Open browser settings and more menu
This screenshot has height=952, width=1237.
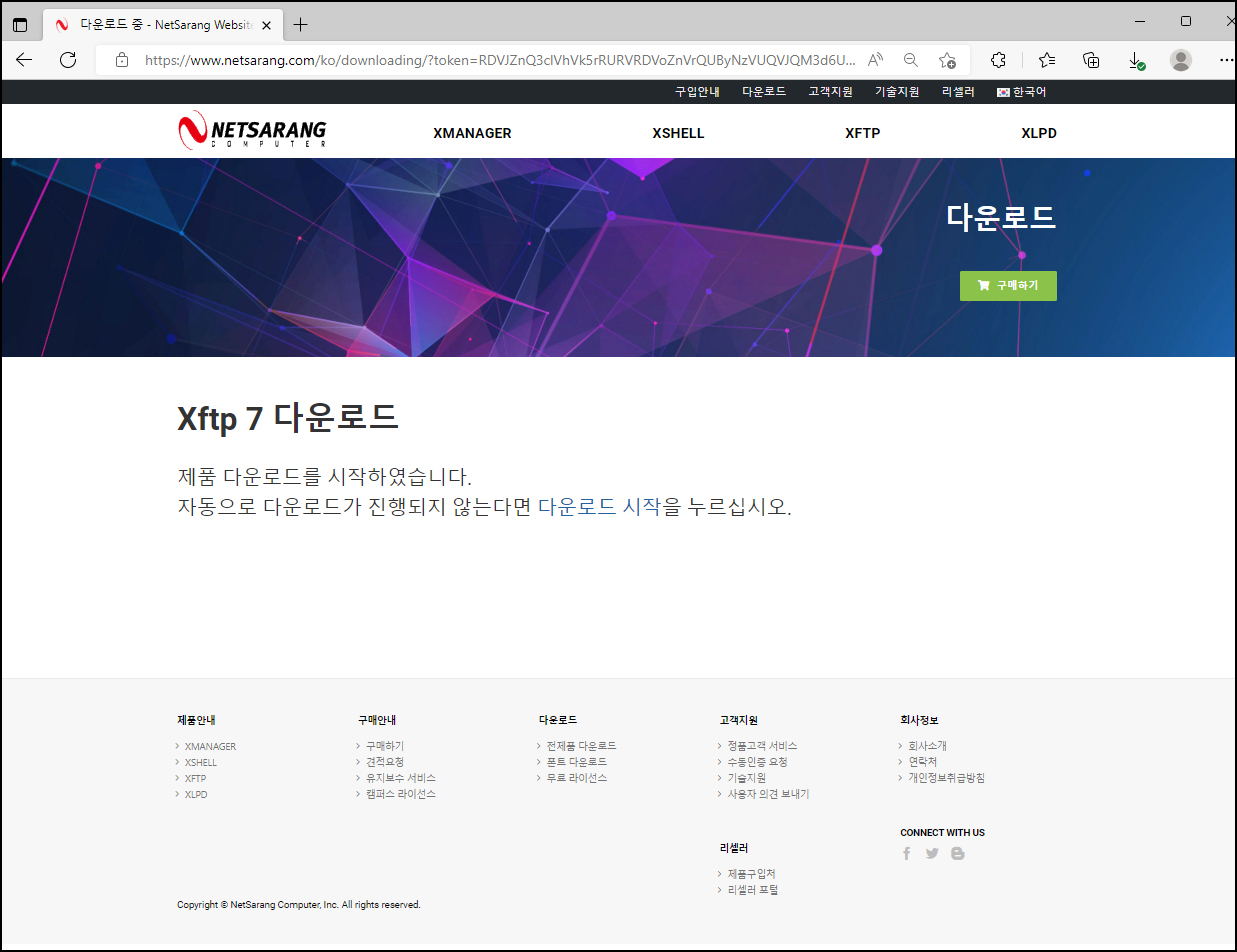pos(1227,60)
